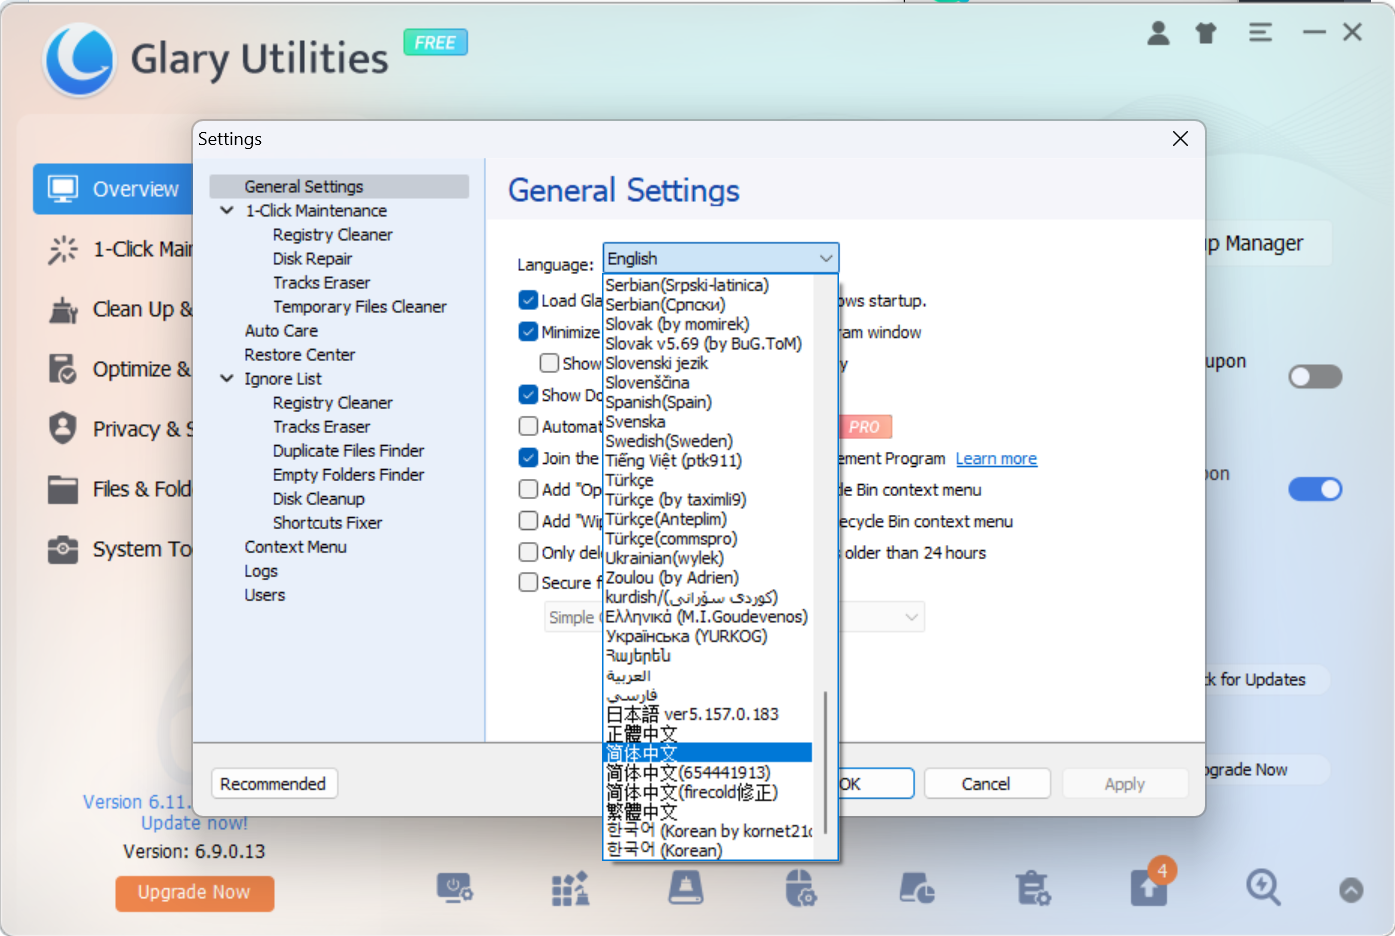This screenshot has height=936, width=1395.
Task: Click the language list scrollbar thumb
Action: [825, 762]
